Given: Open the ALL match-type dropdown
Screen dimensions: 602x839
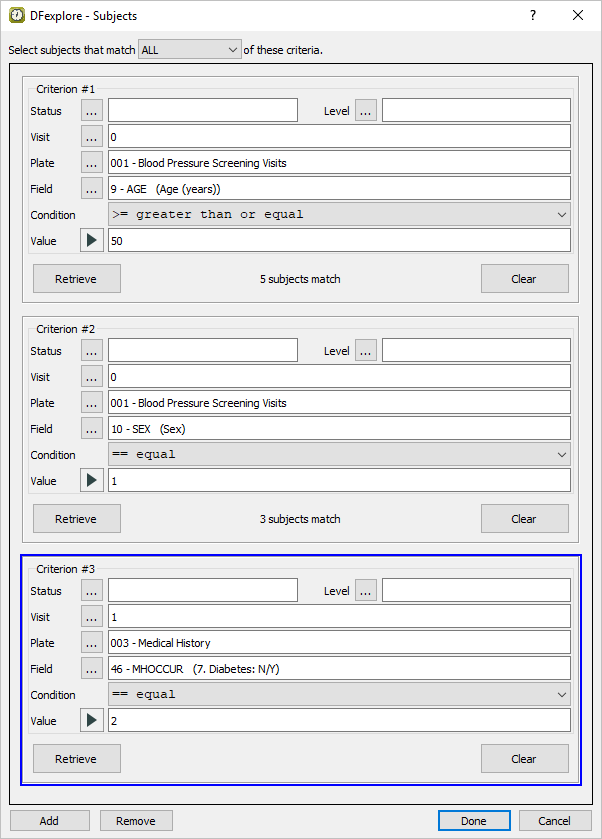Looking at the screenshot, I should pyautogui.click(x=190, y=50).
